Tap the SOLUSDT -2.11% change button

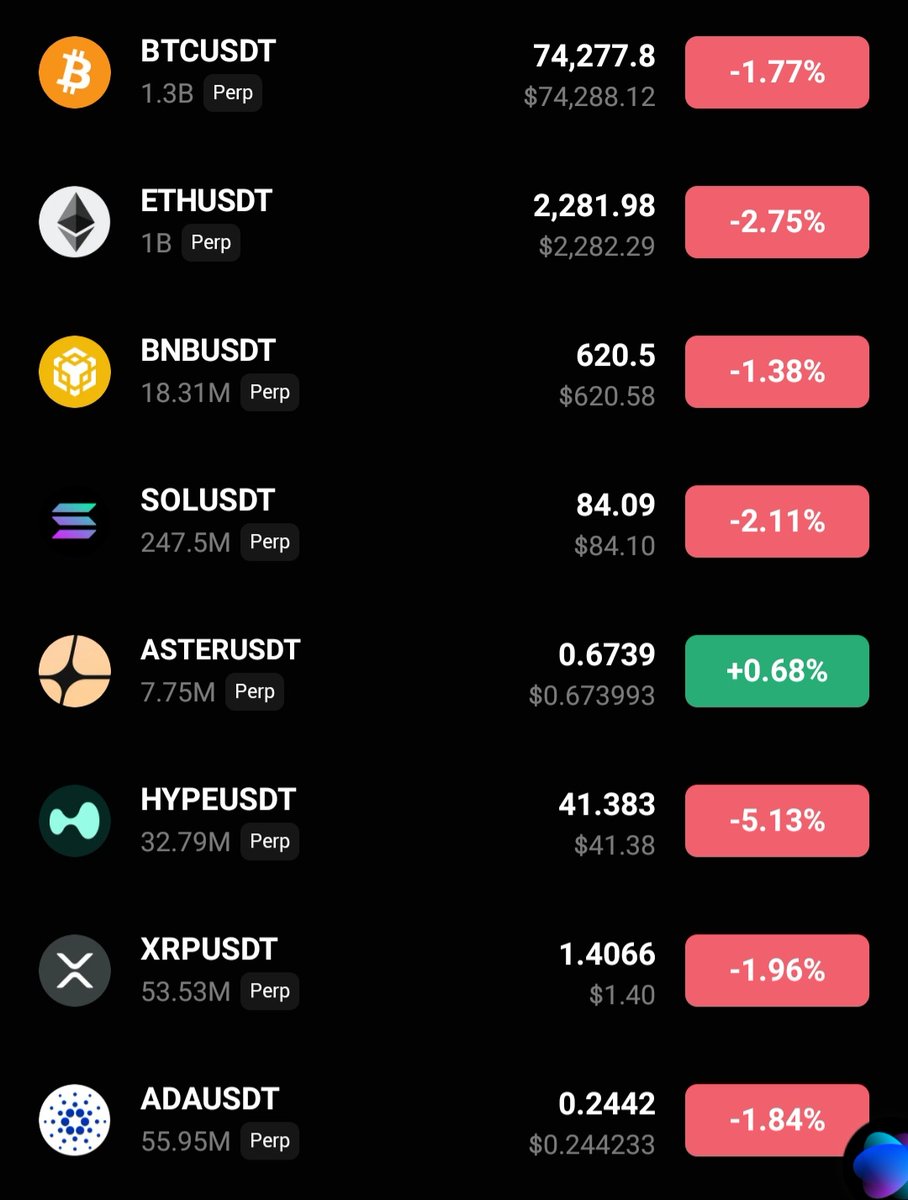click(x=776, y=521)
